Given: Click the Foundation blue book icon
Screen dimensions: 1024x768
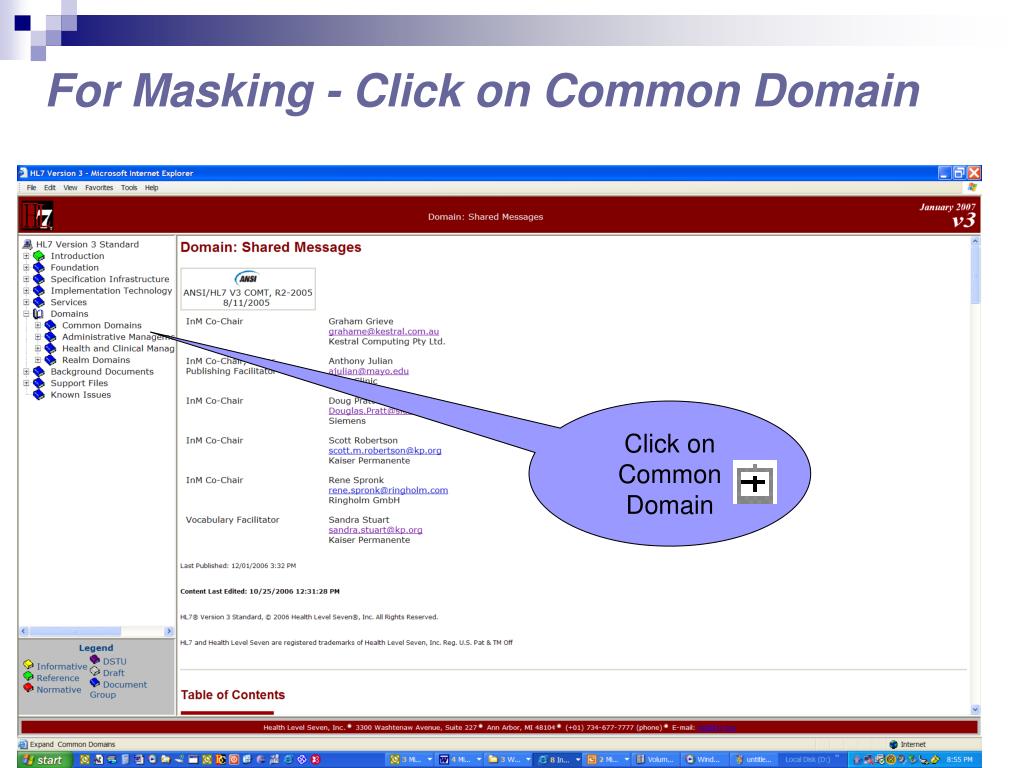Looking at the screenshot, I should coord(39,268).
